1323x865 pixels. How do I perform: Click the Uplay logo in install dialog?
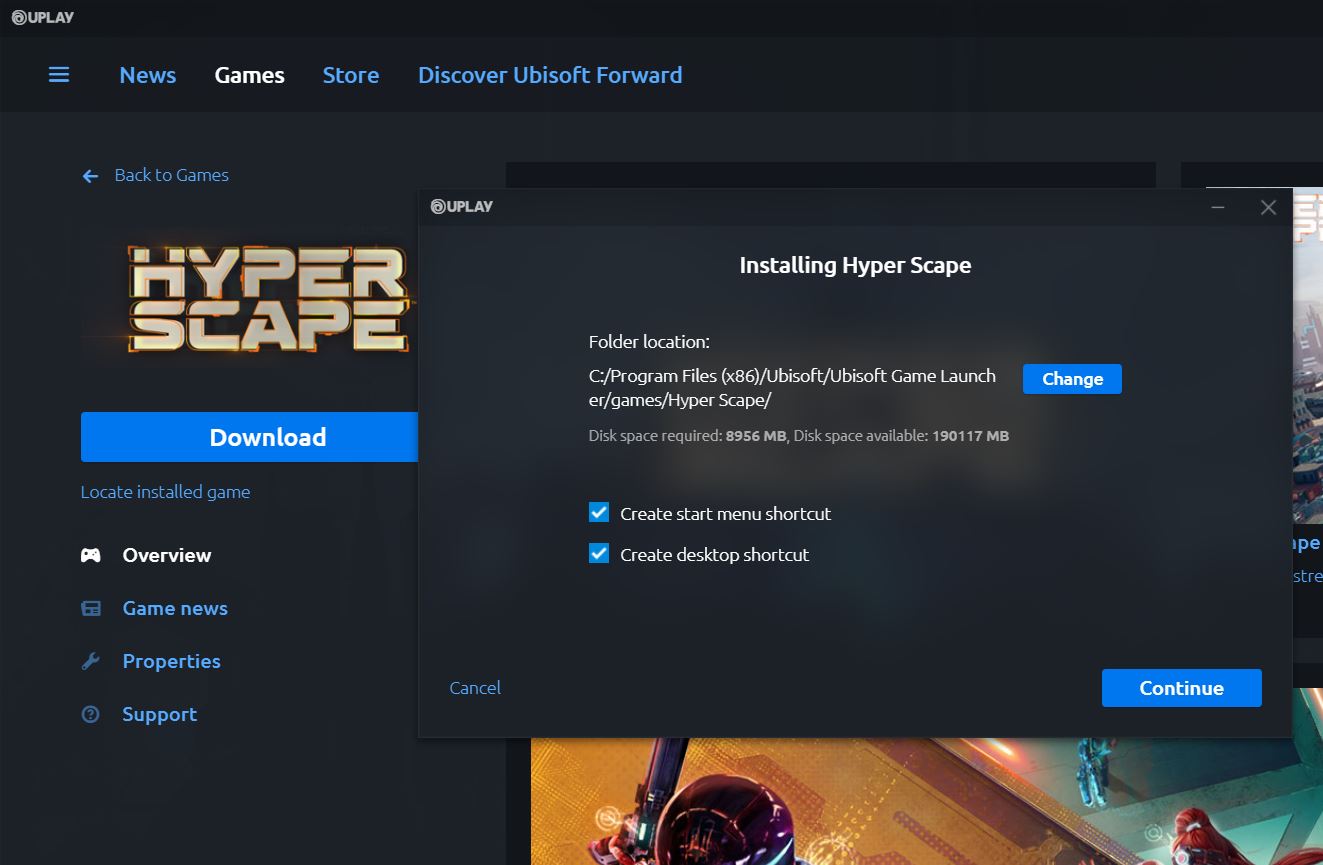coord(462,207)
